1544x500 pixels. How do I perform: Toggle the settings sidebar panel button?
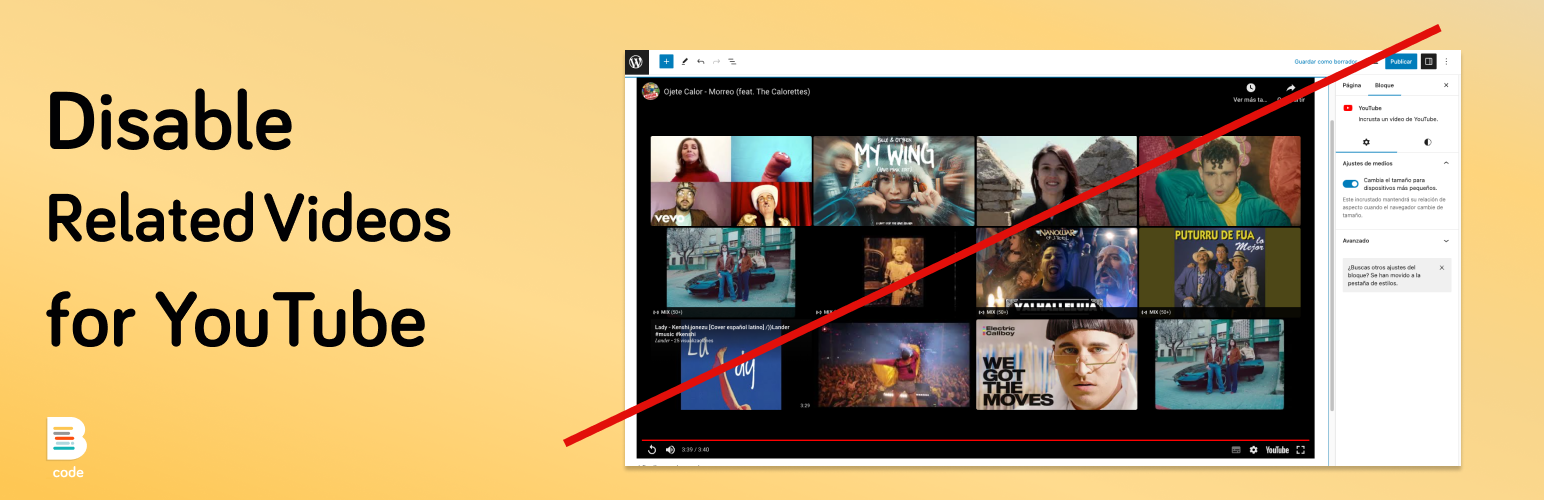1428,62
